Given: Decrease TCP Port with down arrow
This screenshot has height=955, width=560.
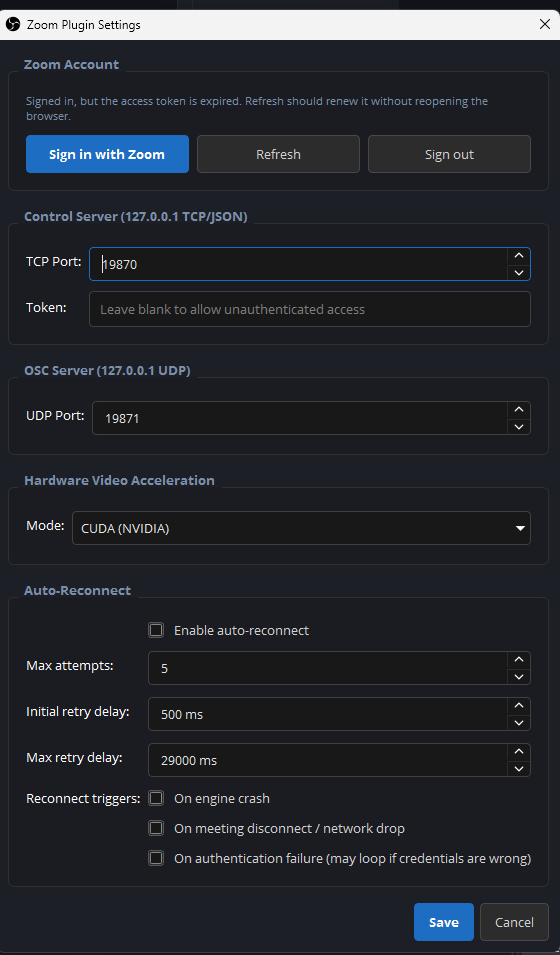Looking at the screenshot, I should (x=519, y=272).
